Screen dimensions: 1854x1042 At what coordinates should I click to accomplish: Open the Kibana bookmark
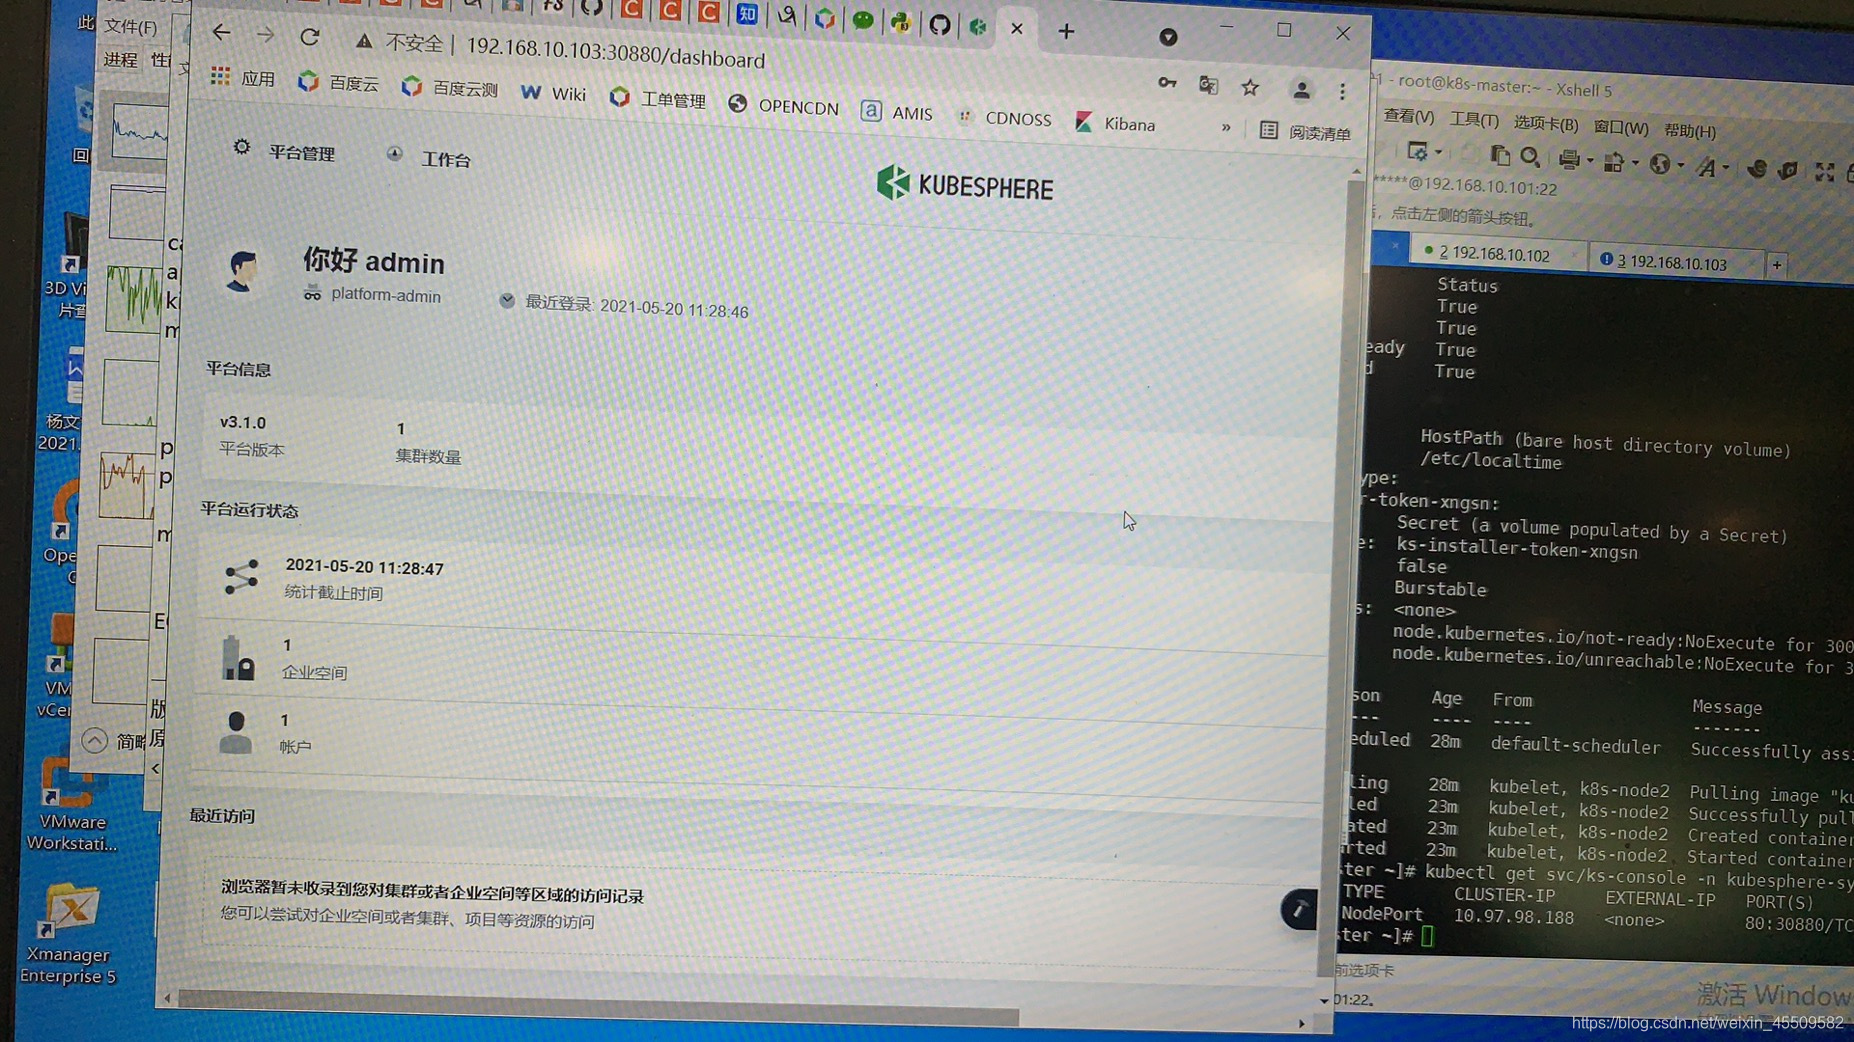coord(1116,123)
